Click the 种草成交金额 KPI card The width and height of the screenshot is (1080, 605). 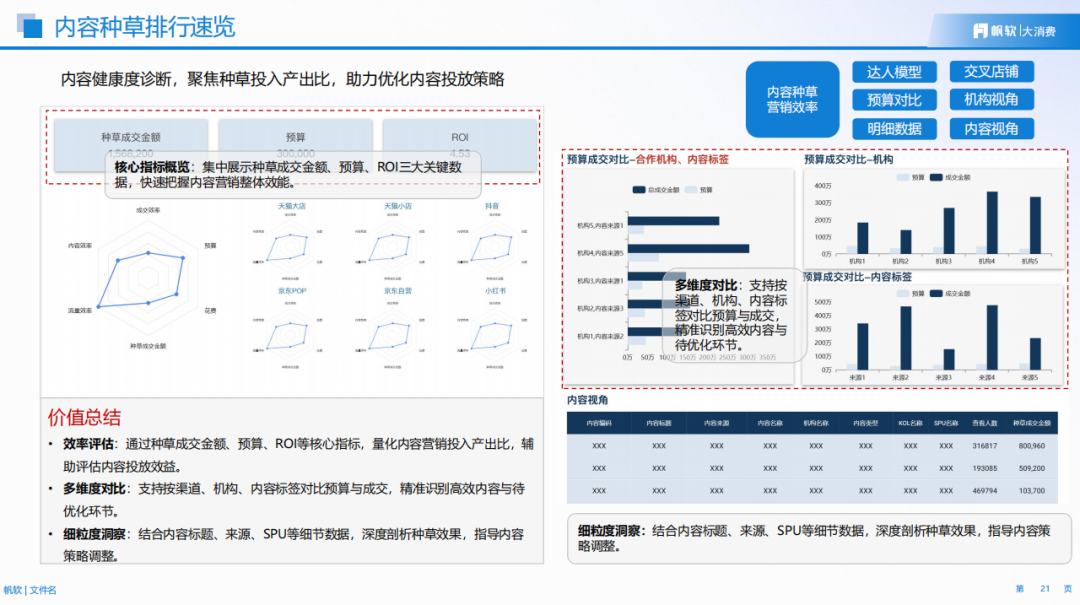click(x=131, y=138)
